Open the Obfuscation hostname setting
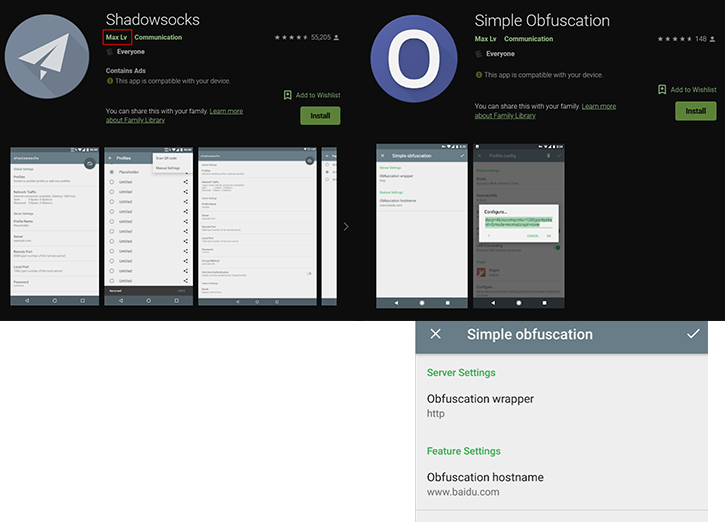Viewport: 725px width, 522px height. click(485, 483)
